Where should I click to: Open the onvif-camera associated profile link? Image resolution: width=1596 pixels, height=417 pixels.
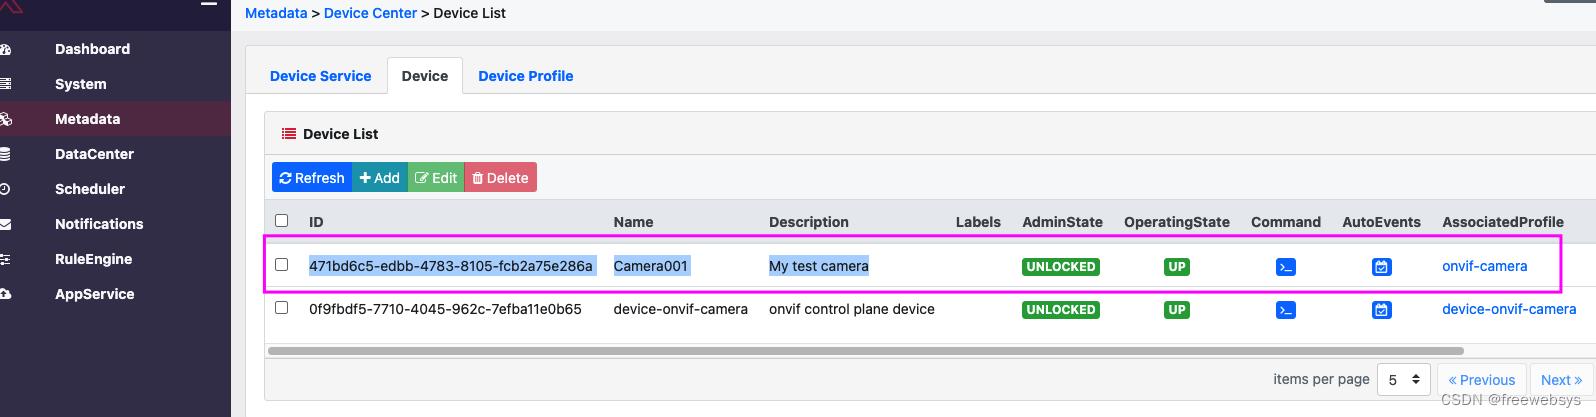click(x=1484, y=266)
